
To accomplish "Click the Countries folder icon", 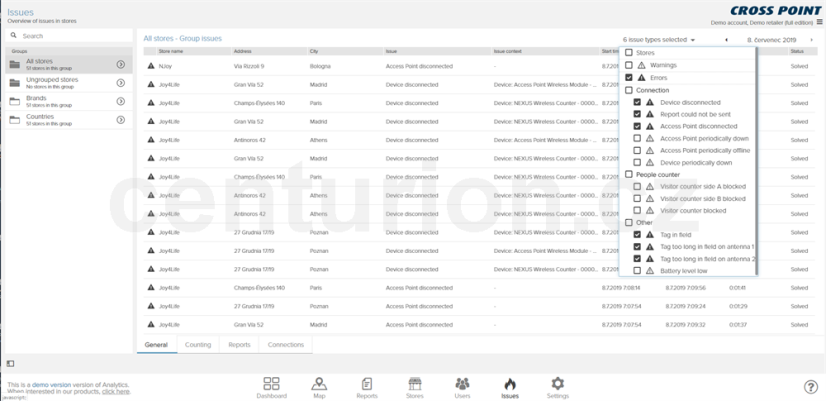I will pyautogui.click(x=15, y=120).
